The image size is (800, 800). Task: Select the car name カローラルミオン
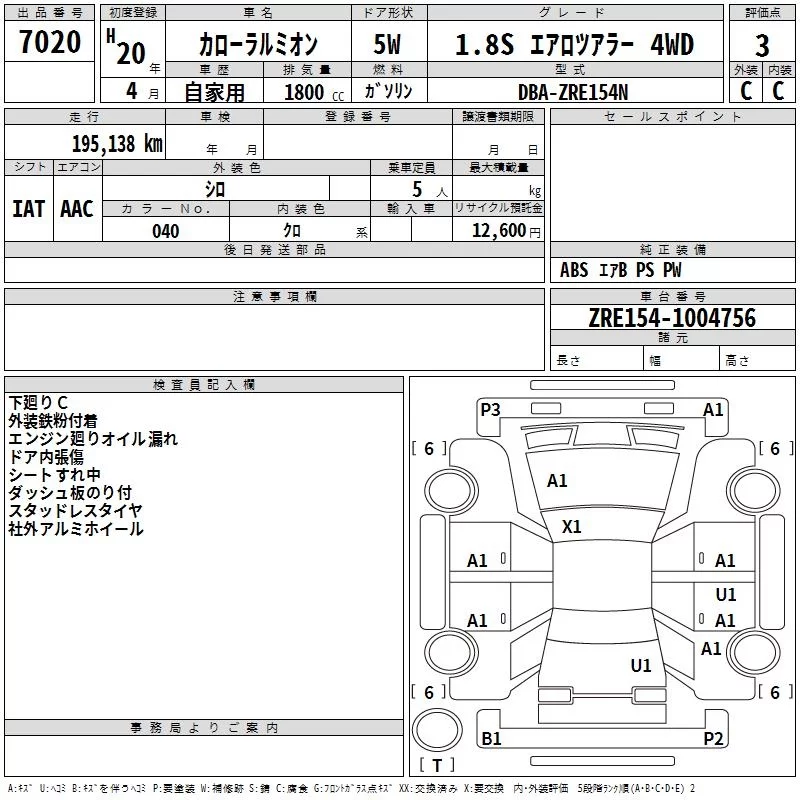click(x=258, y=44)
